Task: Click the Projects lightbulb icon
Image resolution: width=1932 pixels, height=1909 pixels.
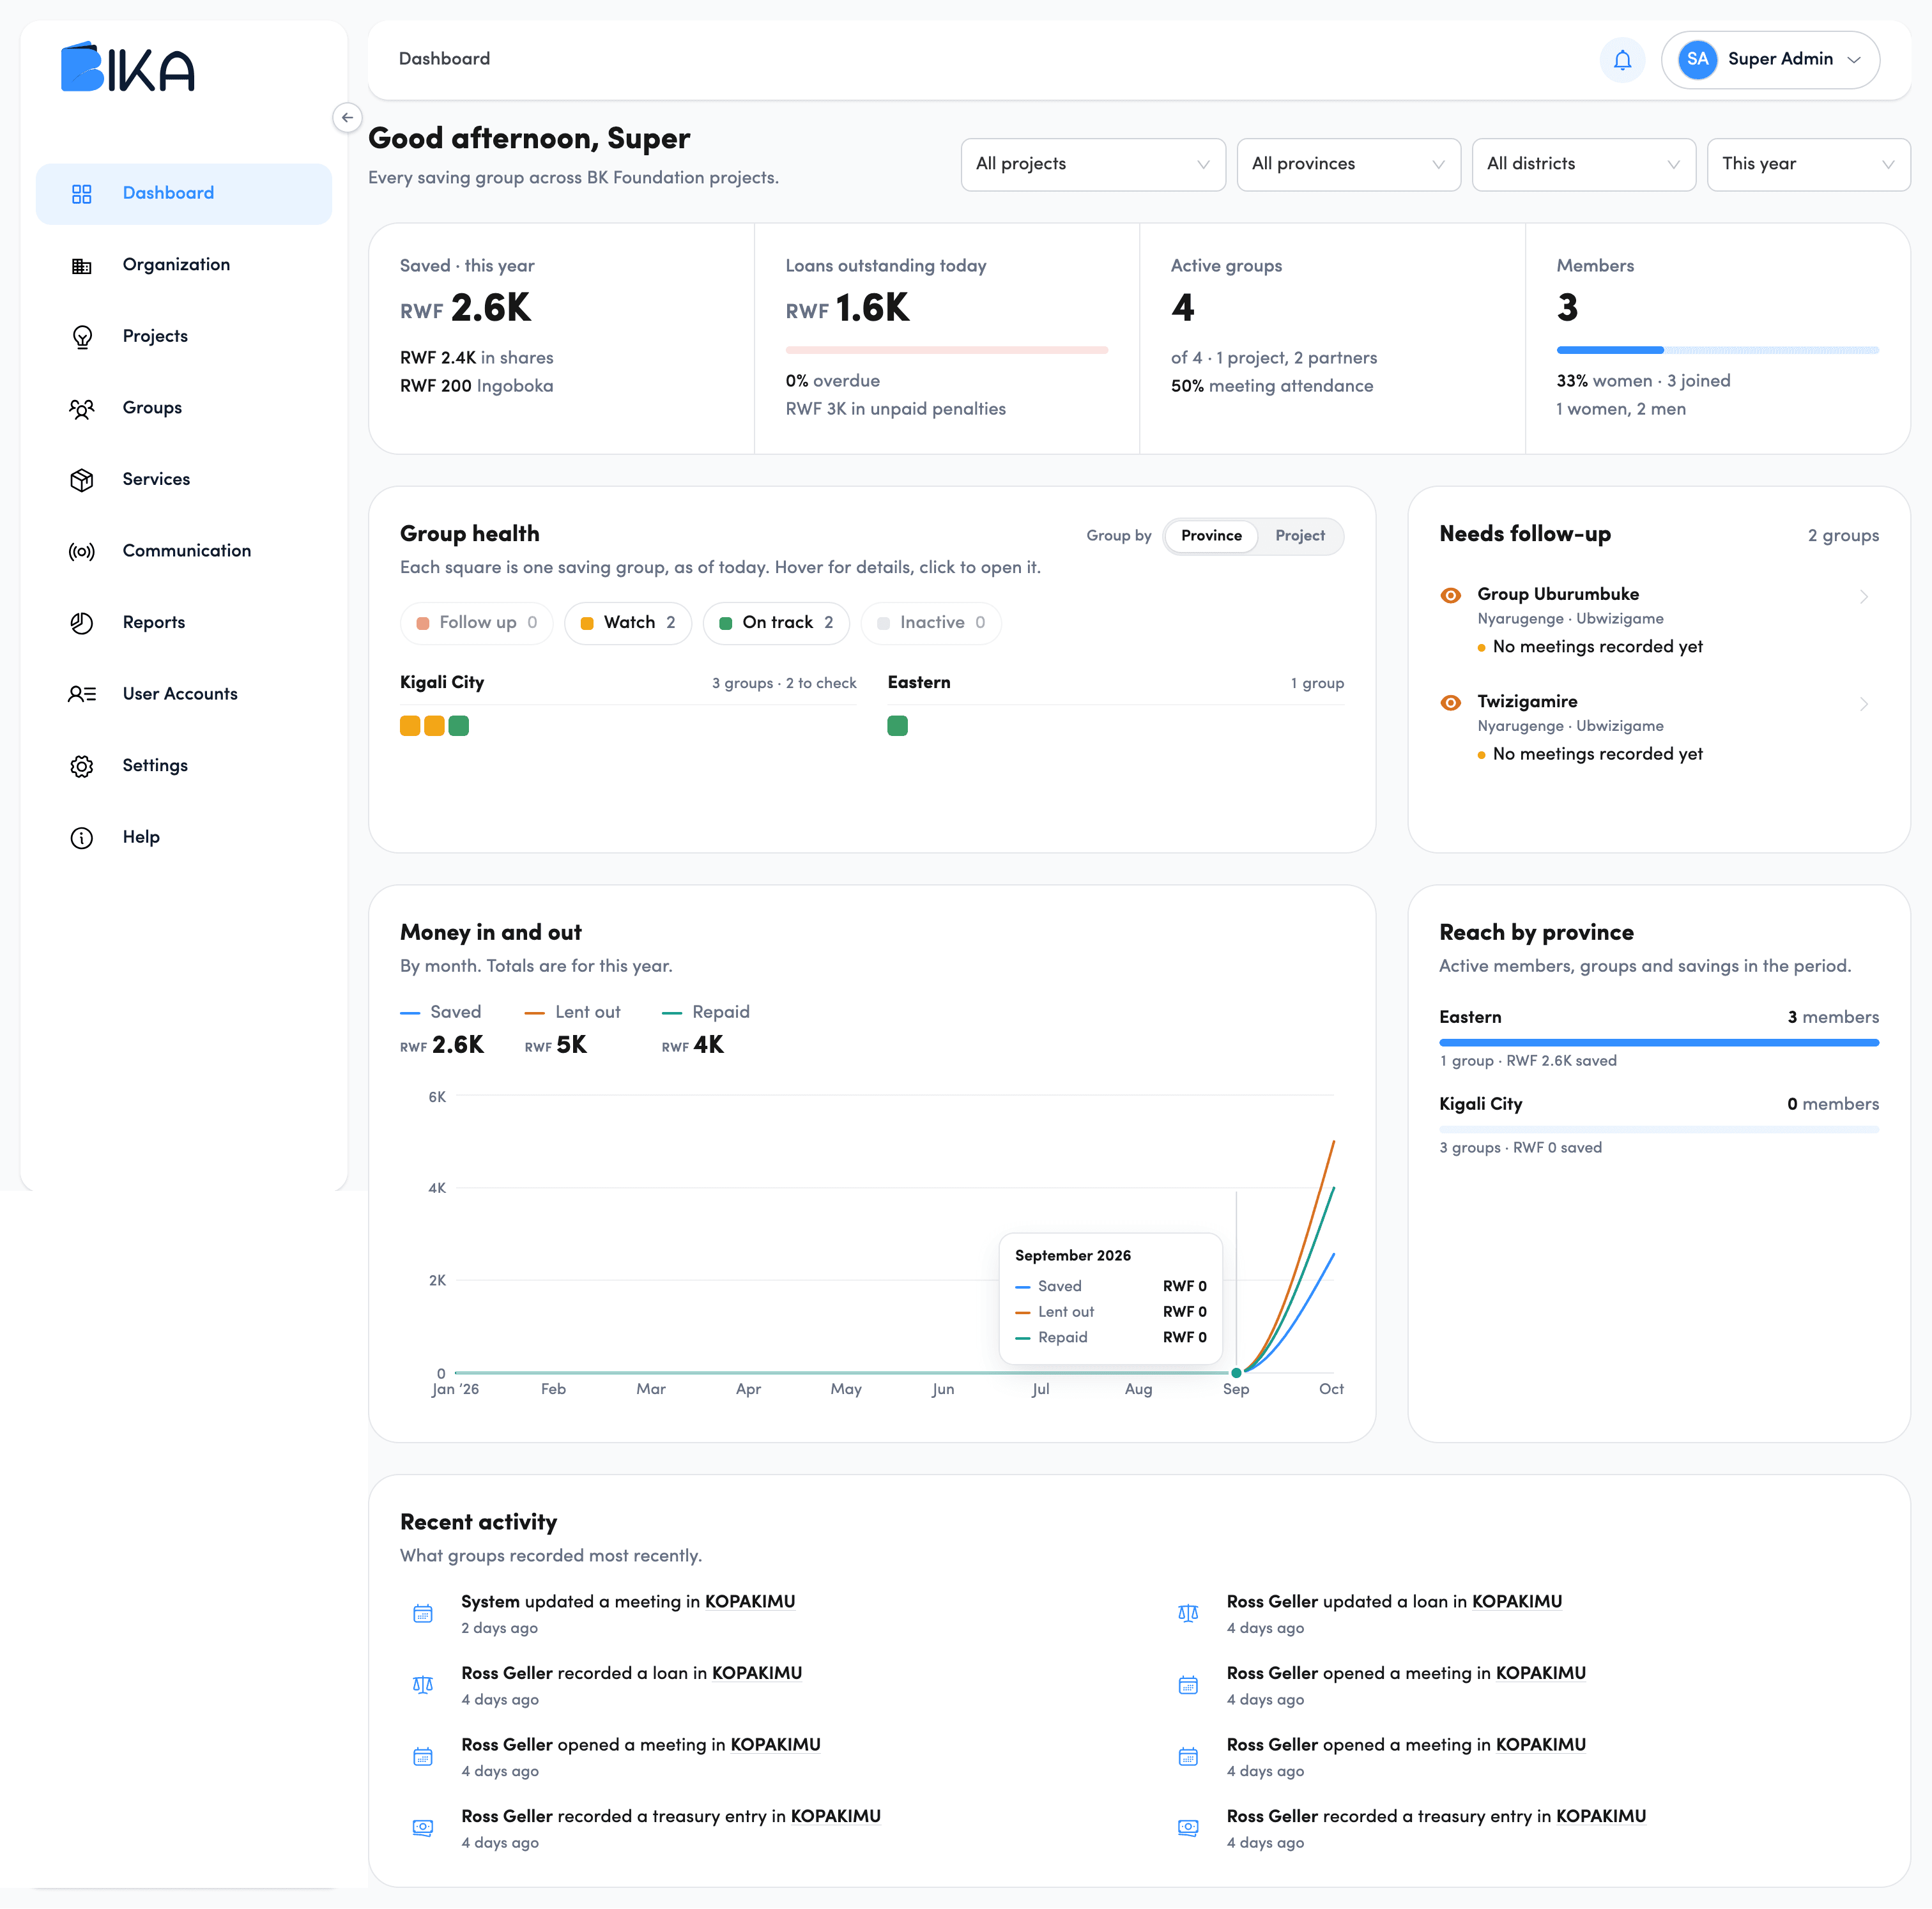Action: click(82, 337)
